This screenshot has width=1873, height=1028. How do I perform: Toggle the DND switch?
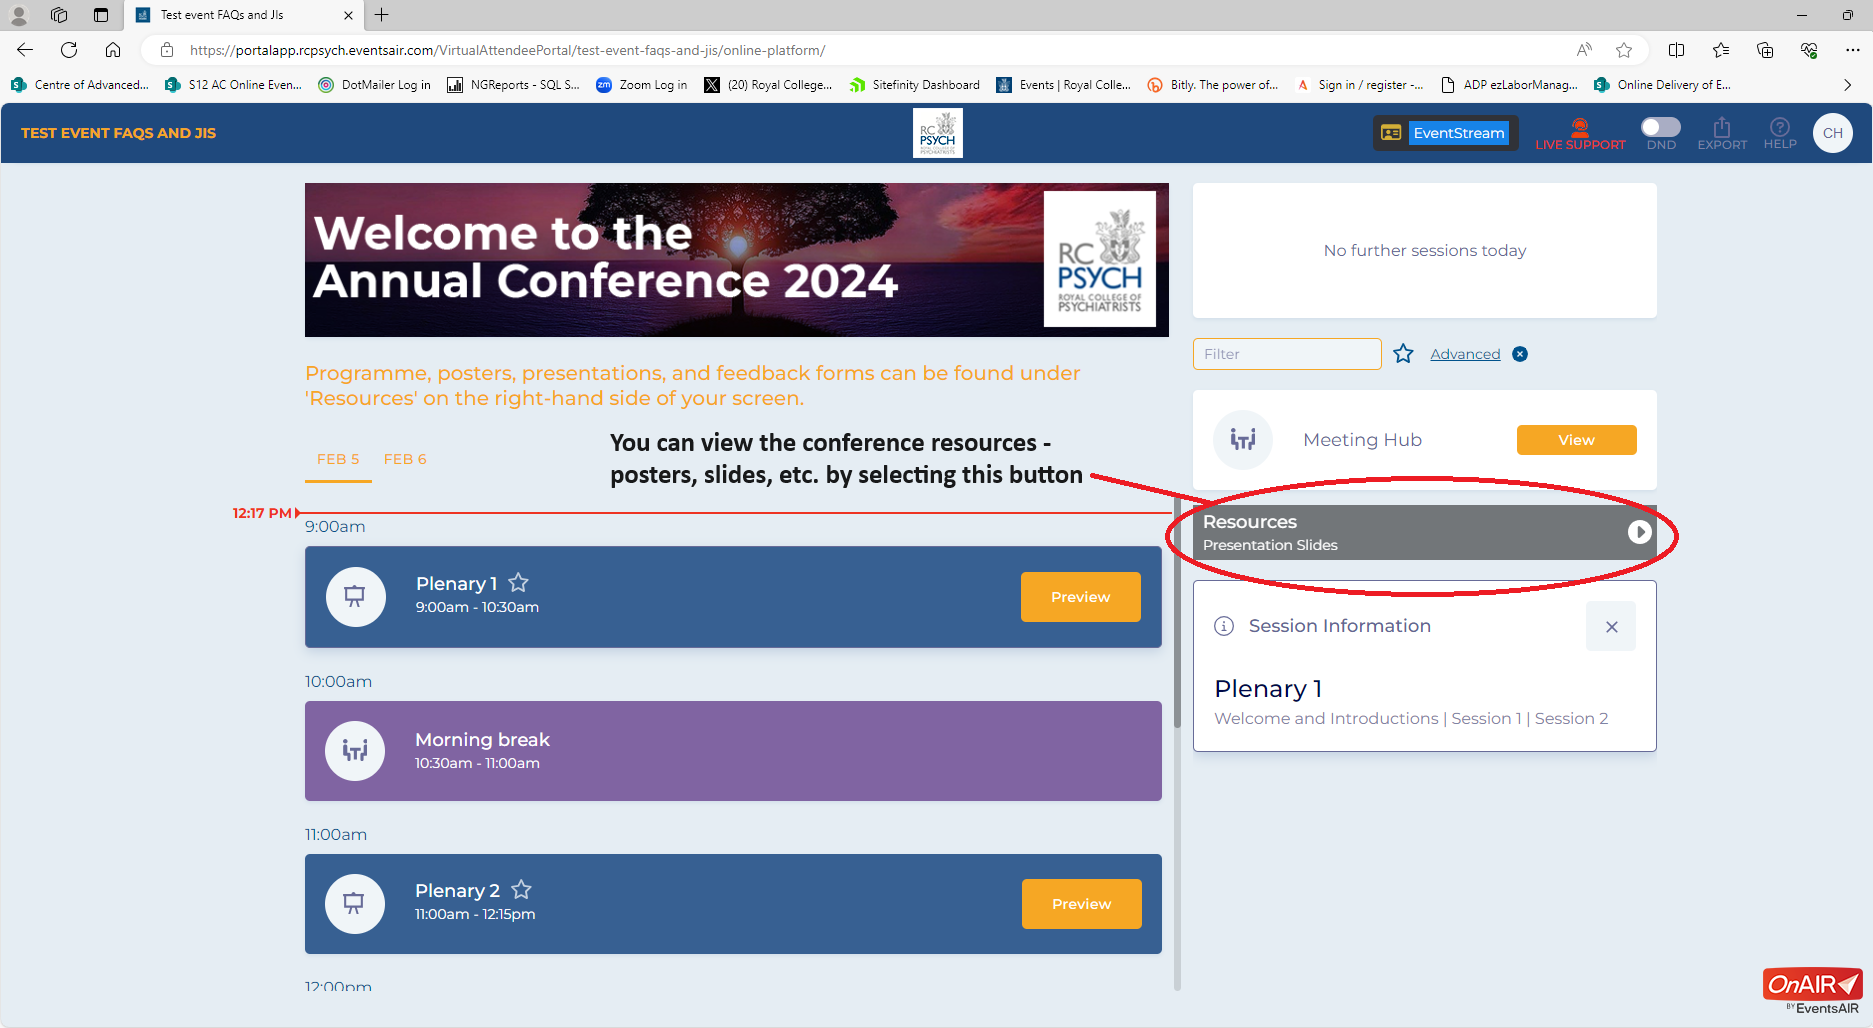(x=1660, y=127)
